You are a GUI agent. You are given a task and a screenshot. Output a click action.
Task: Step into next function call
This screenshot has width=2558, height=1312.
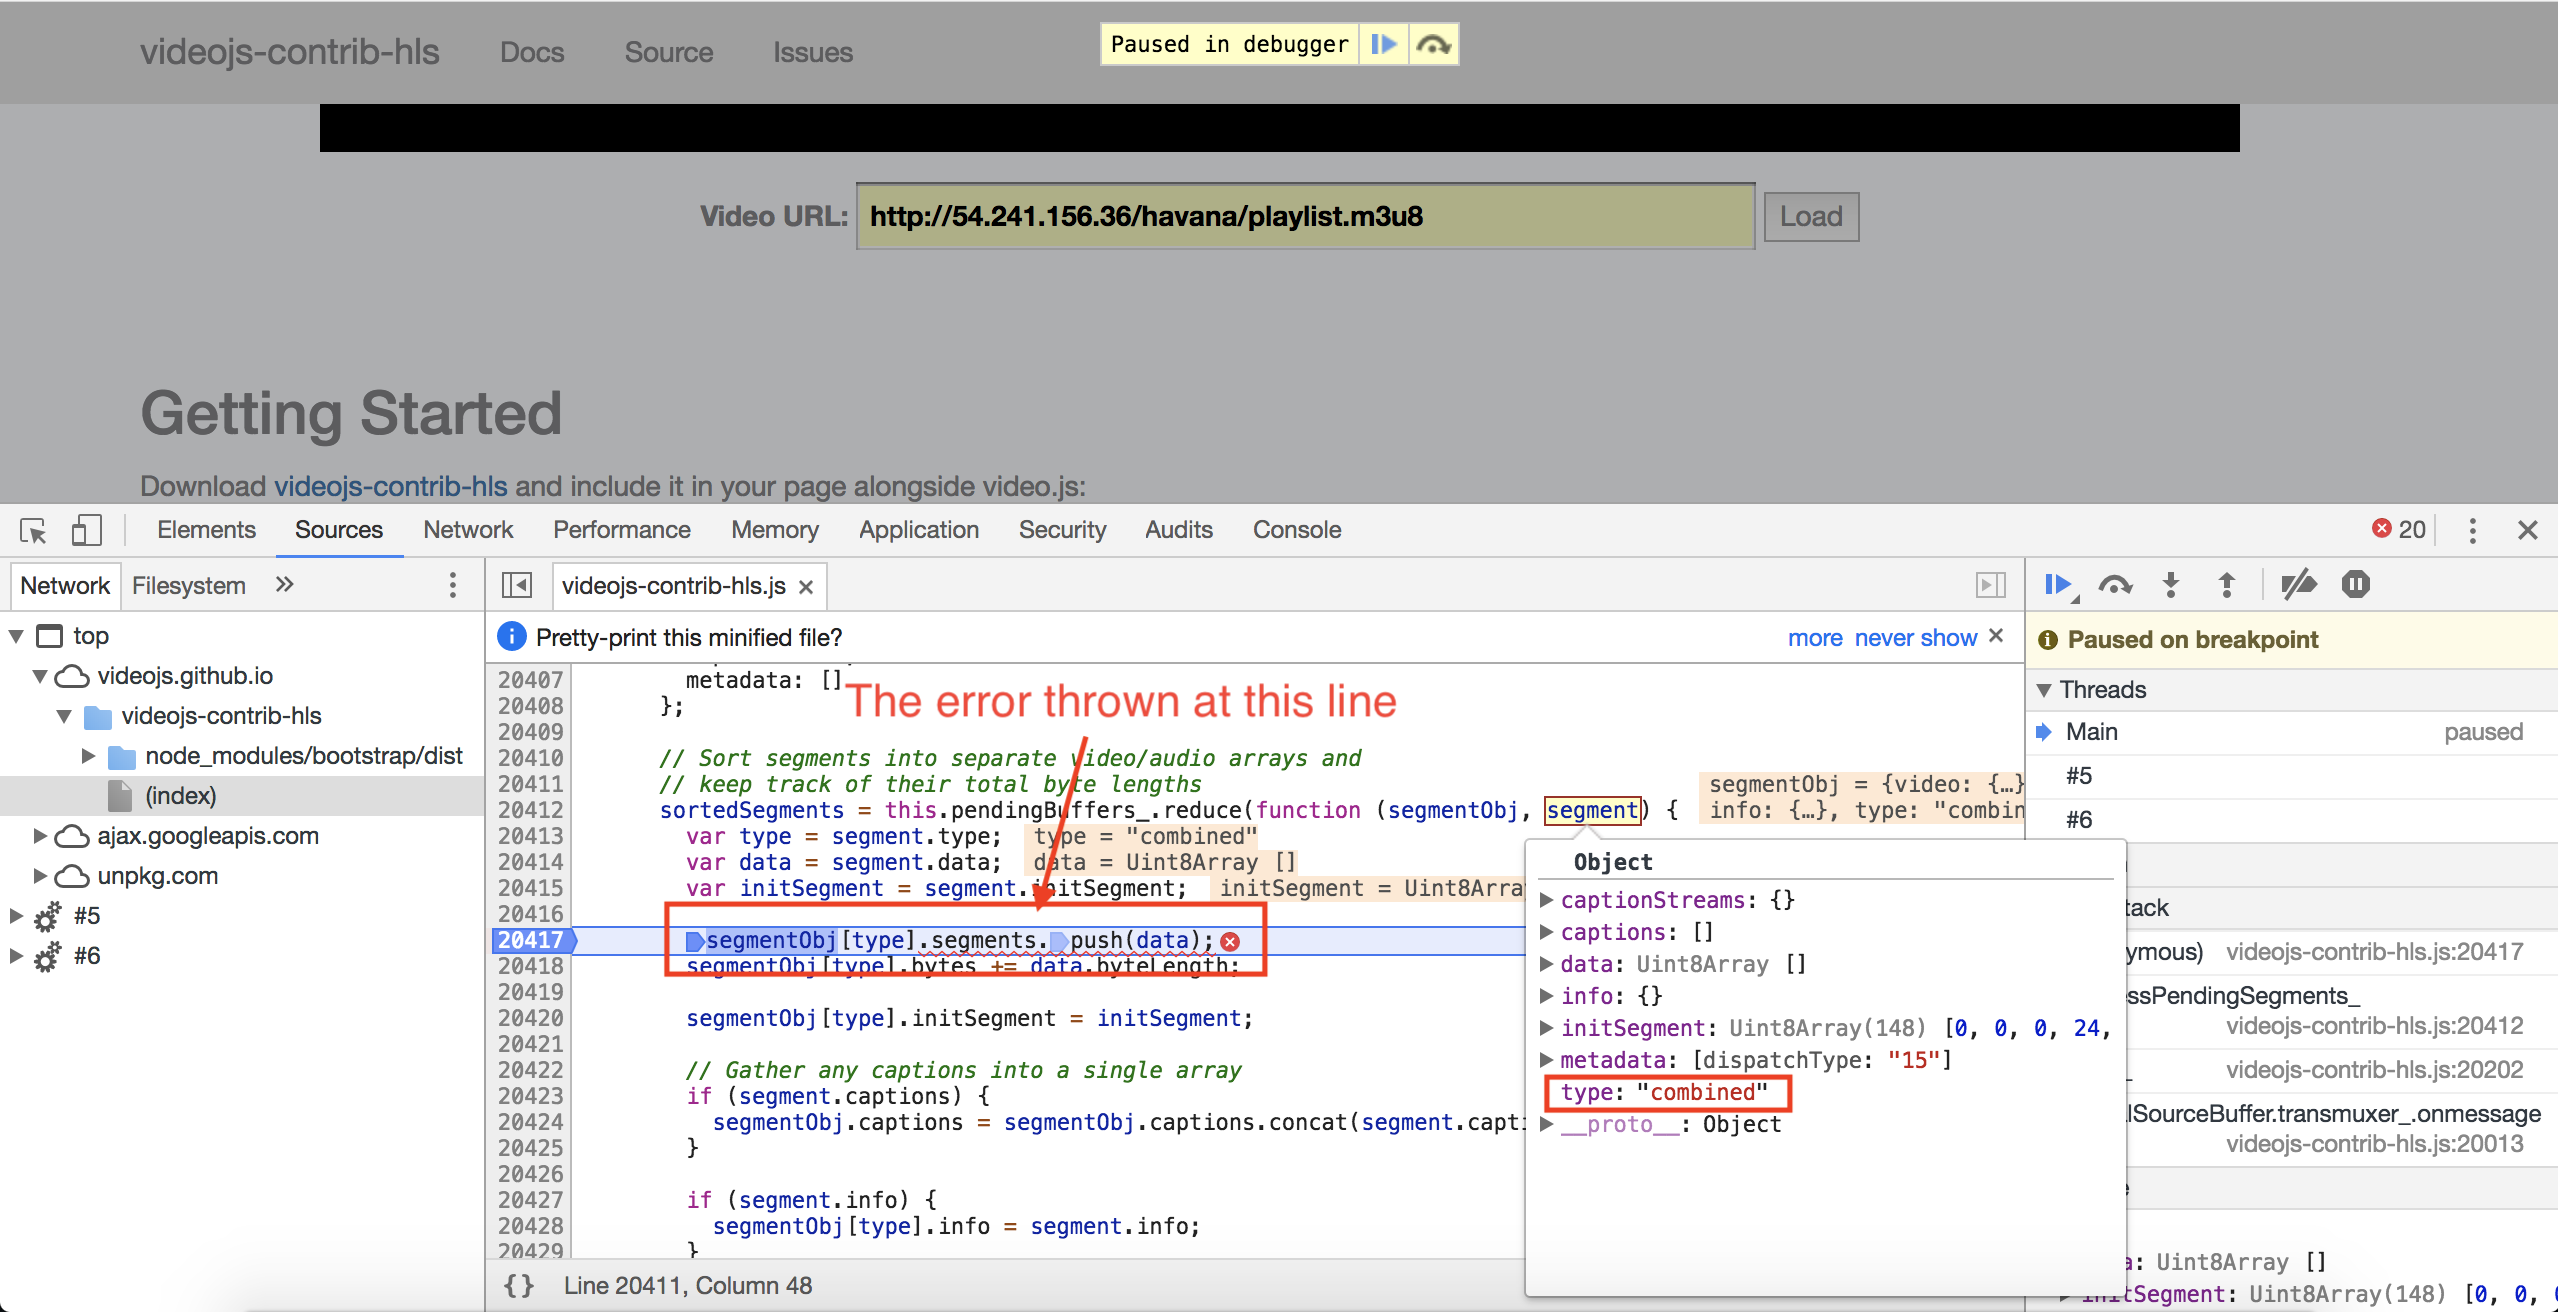tap(2170, 585)
